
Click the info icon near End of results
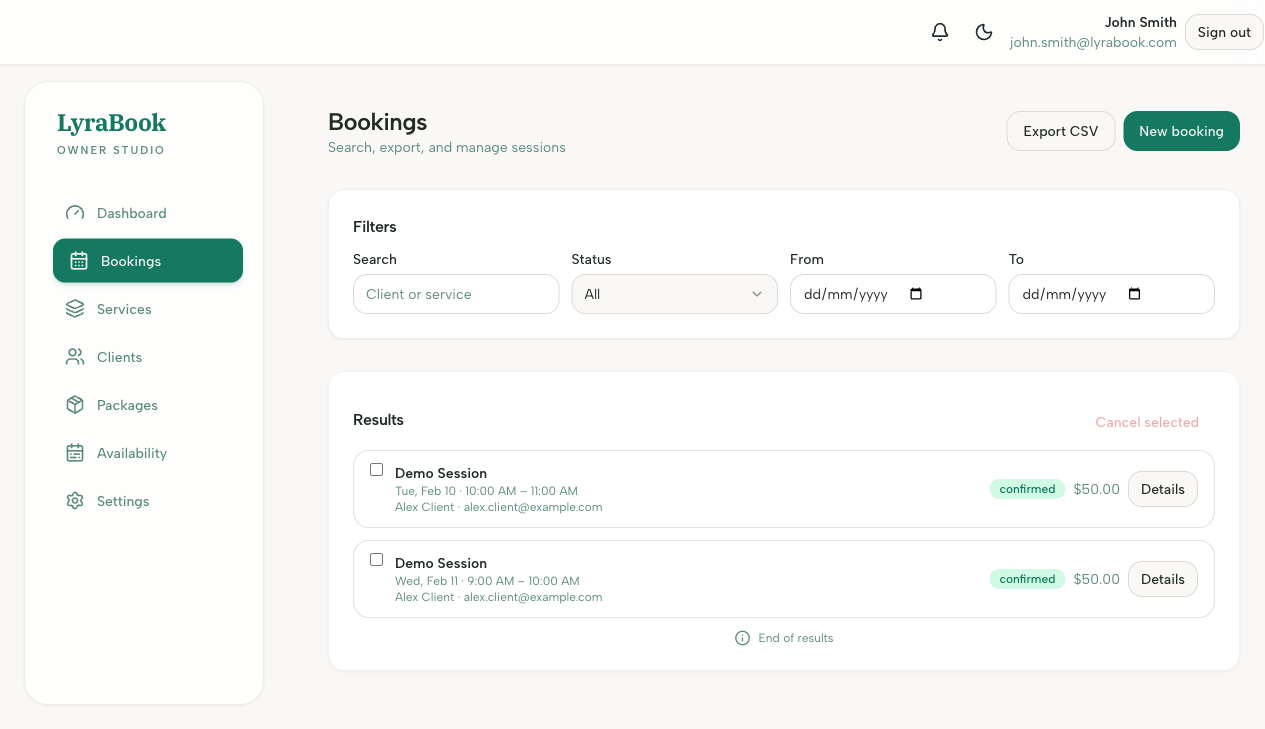tap(742, 638)
